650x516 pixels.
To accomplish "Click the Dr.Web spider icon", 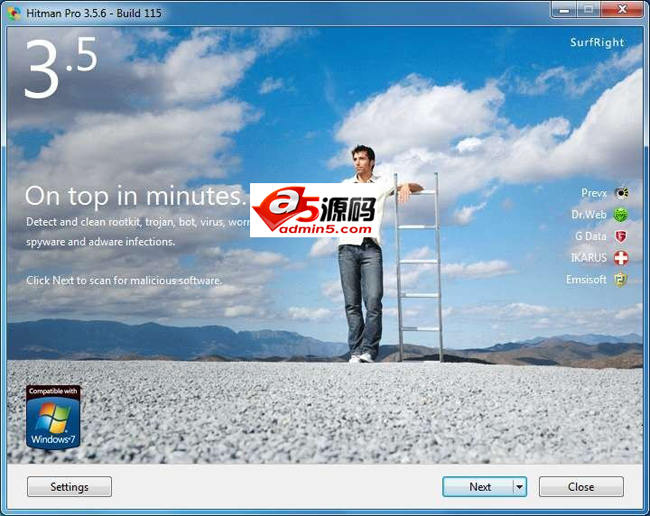I will coord(621,215).
